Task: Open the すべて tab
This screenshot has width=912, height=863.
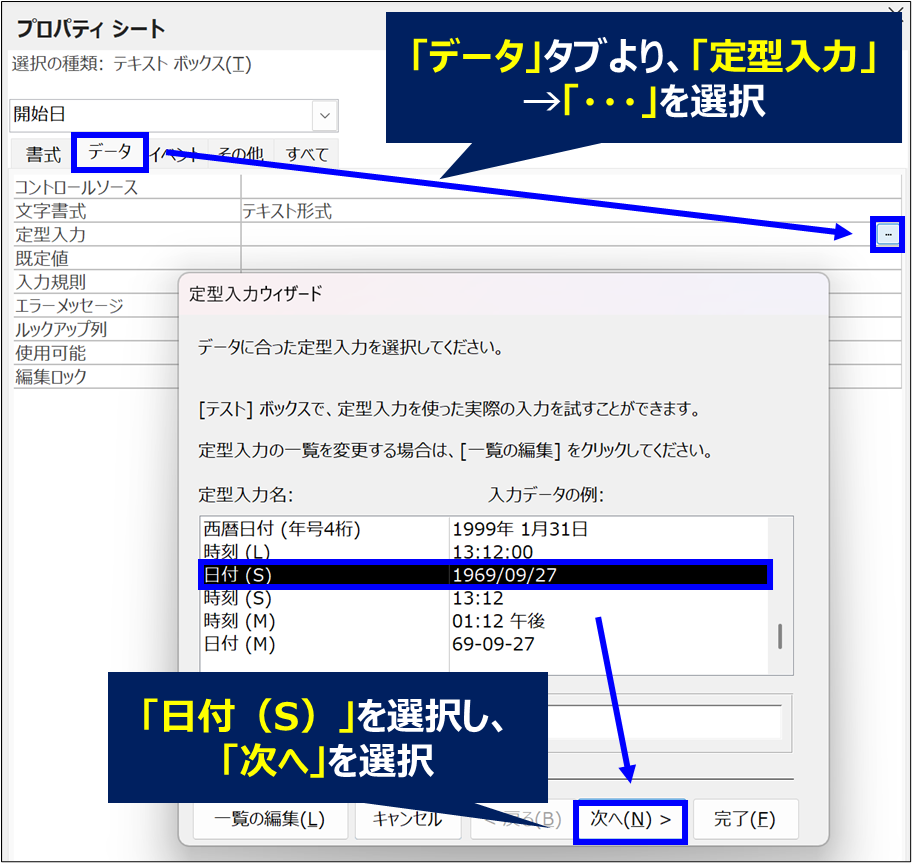Action: pos(306,154)
